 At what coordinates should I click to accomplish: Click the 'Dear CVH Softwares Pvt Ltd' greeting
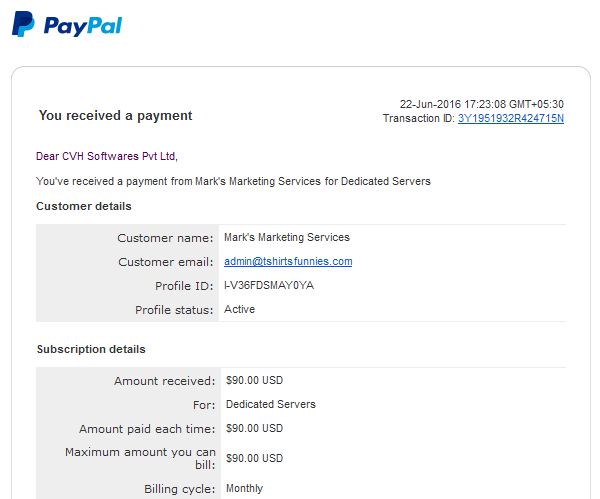(107, 156)
